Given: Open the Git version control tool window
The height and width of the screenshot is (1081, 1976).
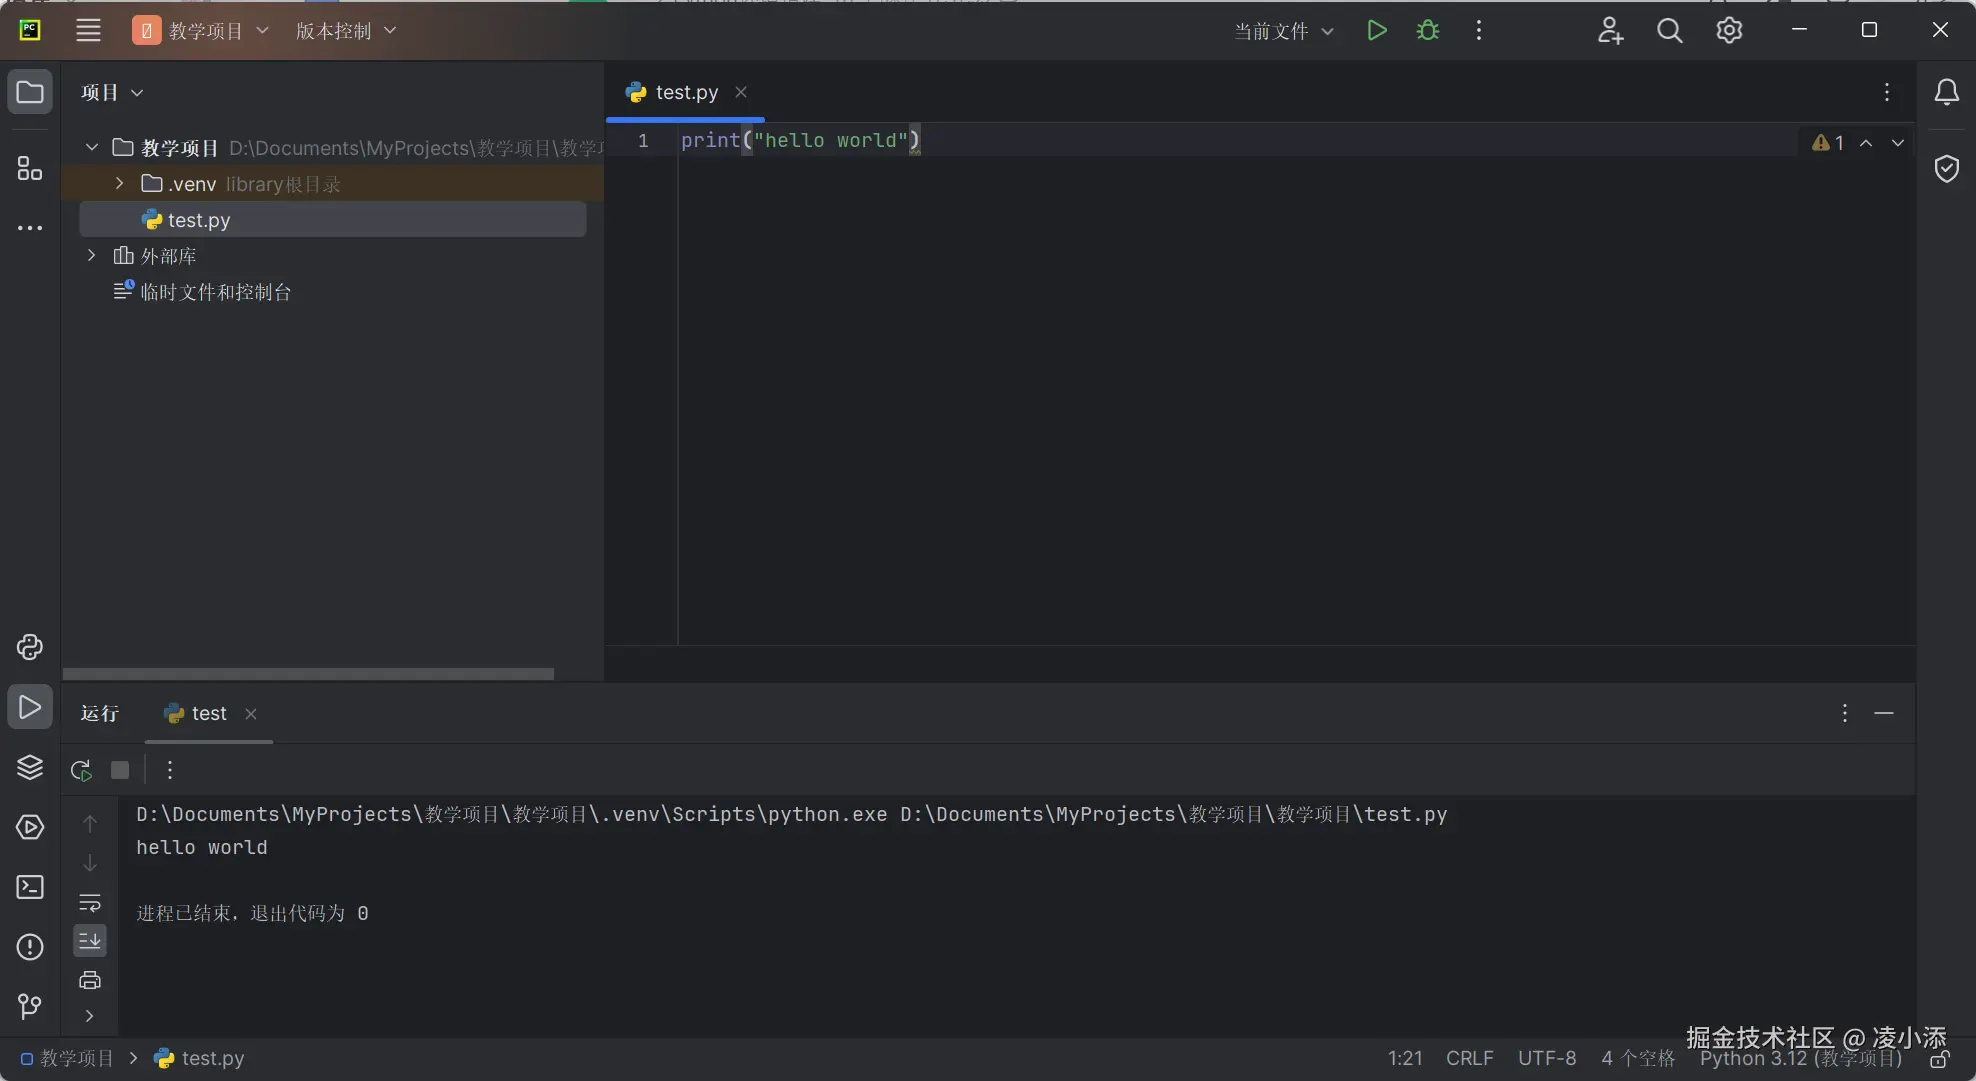Looking at the screenshot, I should [x=30, y=1006].
